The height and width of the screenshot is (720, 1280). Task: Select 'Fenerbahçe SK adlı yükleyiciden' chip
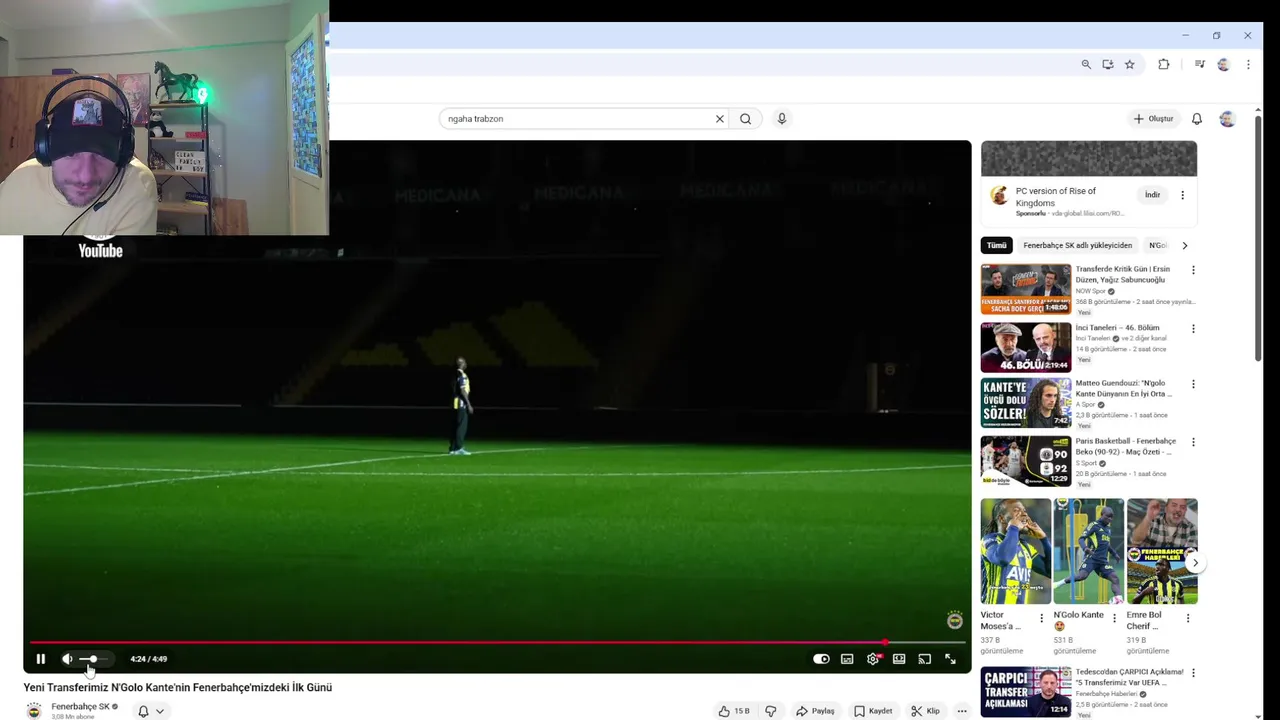coord(1078,245)
